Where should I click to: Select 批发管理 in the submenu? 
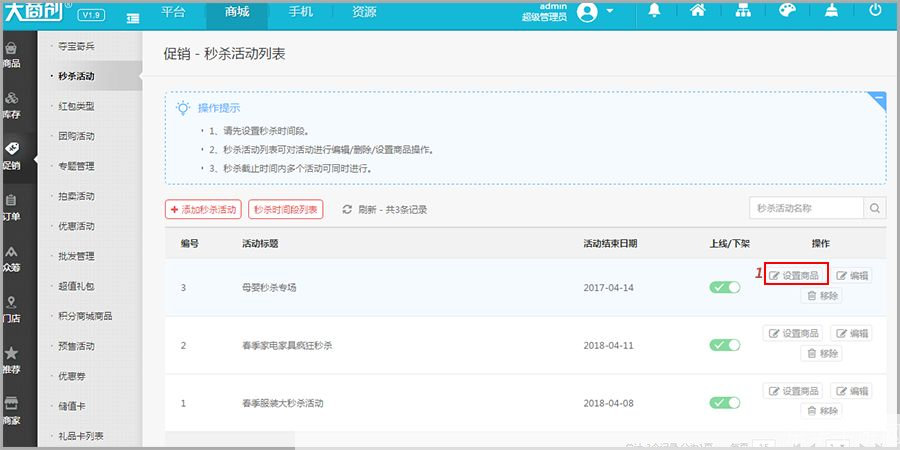click(76, 256)
